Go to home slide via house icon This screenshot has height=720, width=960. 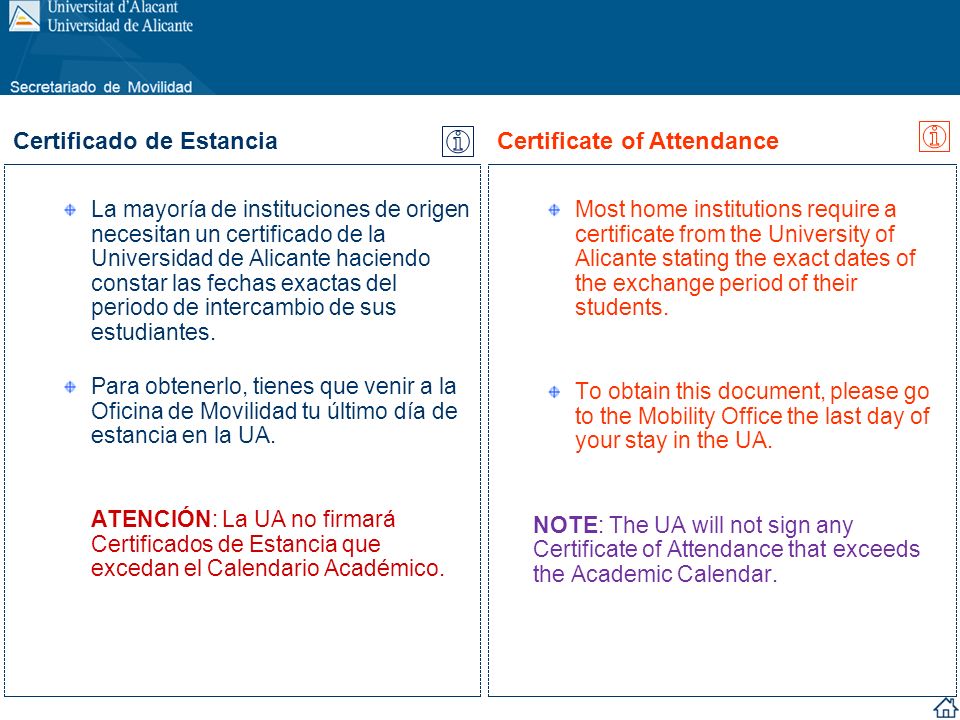click(x=945, y=708)
